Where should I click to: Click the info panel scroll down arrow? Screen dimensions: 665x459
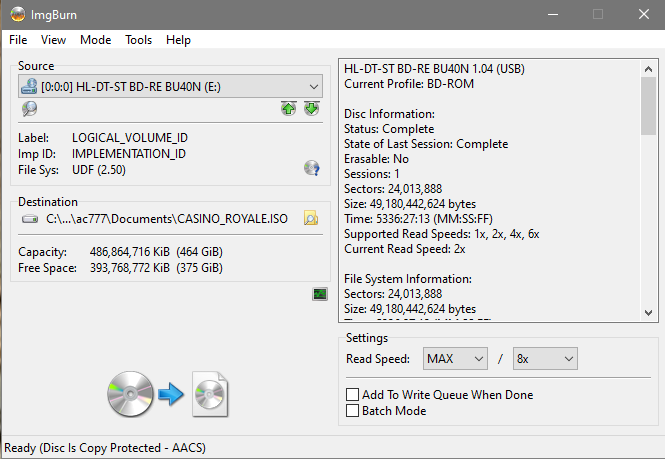point(648,313)
